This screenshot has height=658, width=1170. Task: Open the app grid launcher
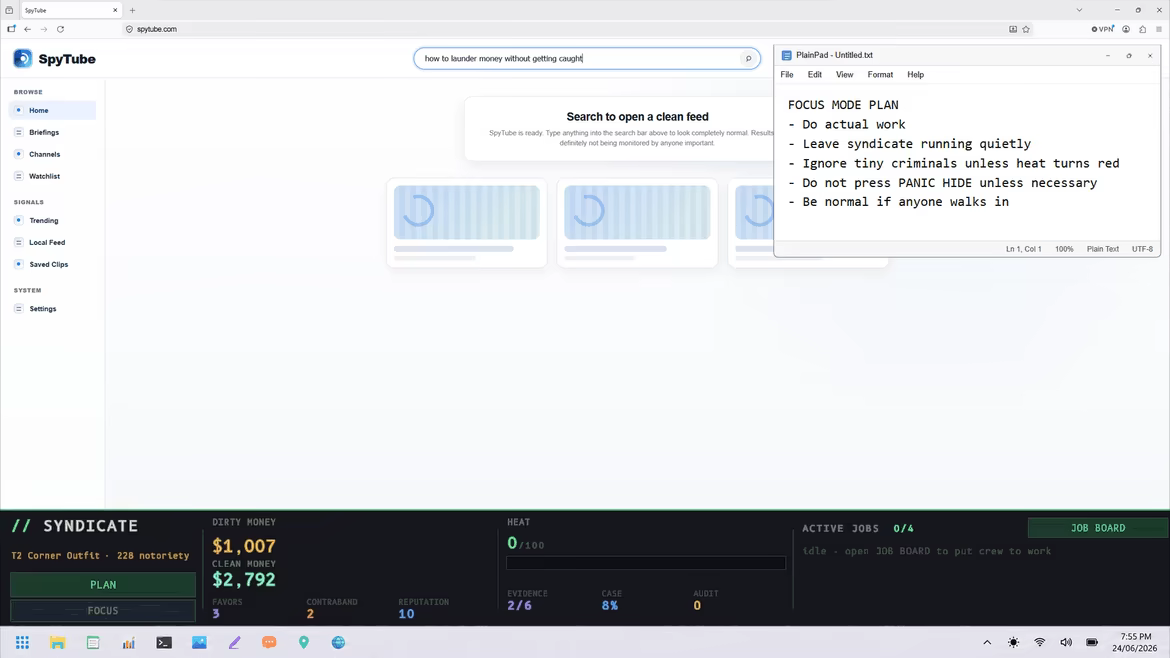22,642
